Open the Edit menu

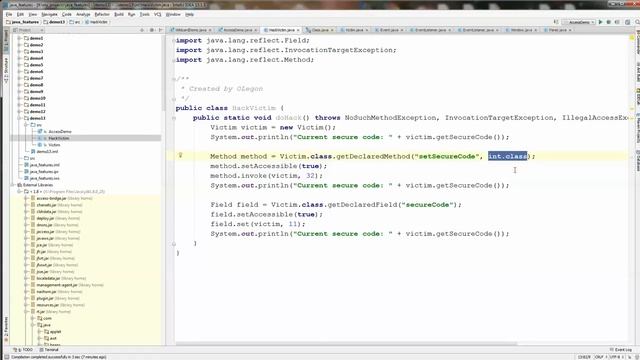tap(20, 14)
